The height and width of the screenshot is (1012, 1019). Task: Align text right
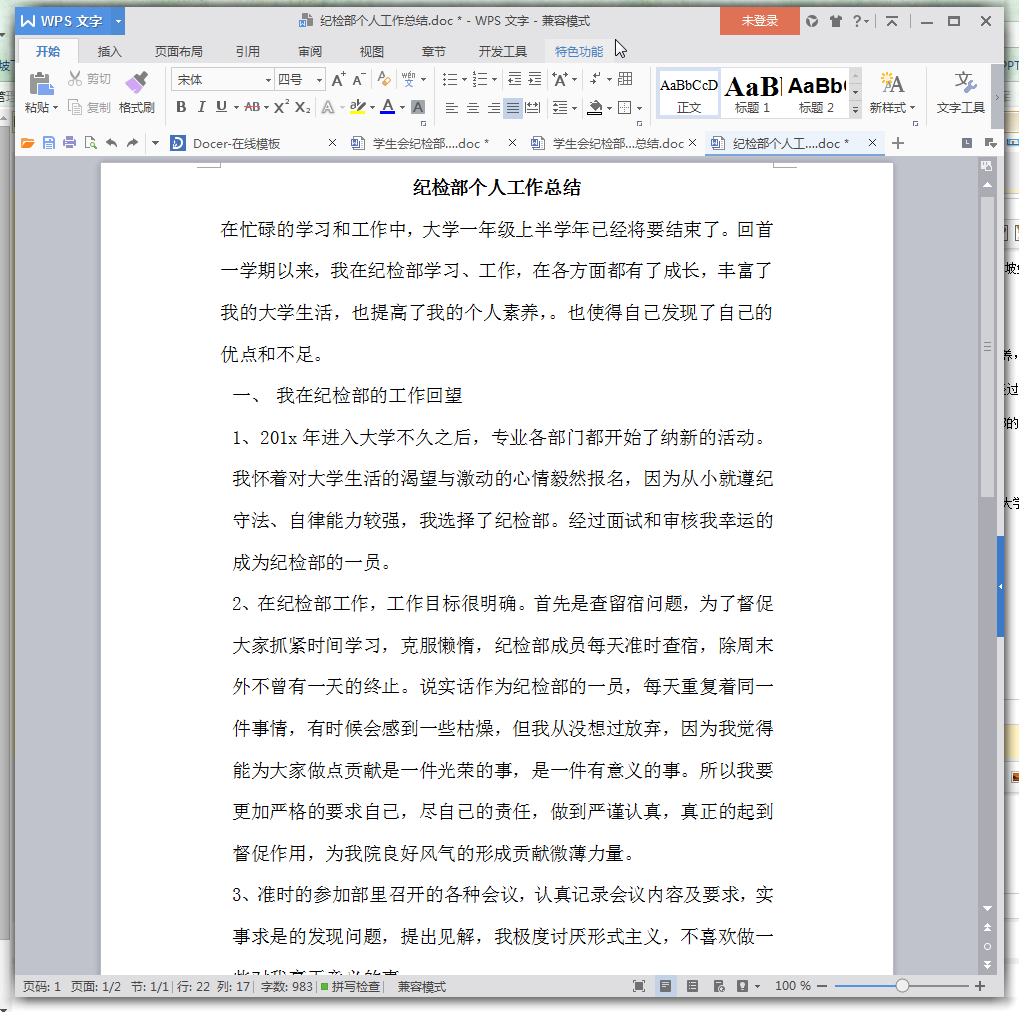pyautogui.click(x=493, y=107)
